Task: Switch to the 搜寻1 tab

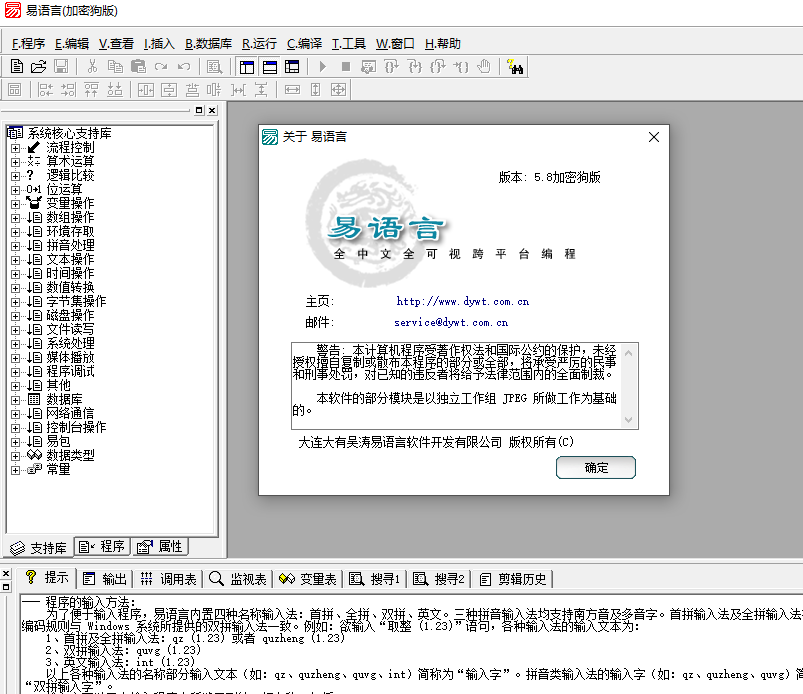Action: point(374,579)
